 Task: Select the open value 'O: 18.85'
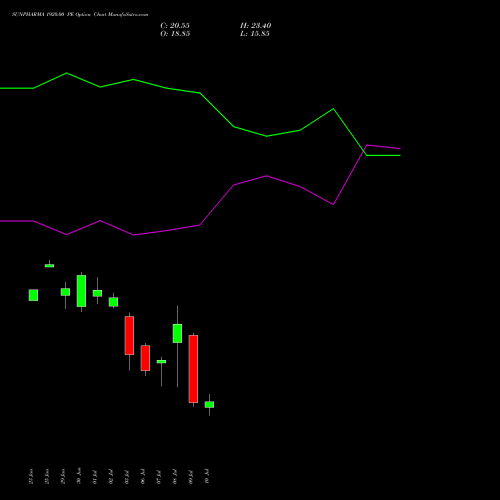[175, 34]
